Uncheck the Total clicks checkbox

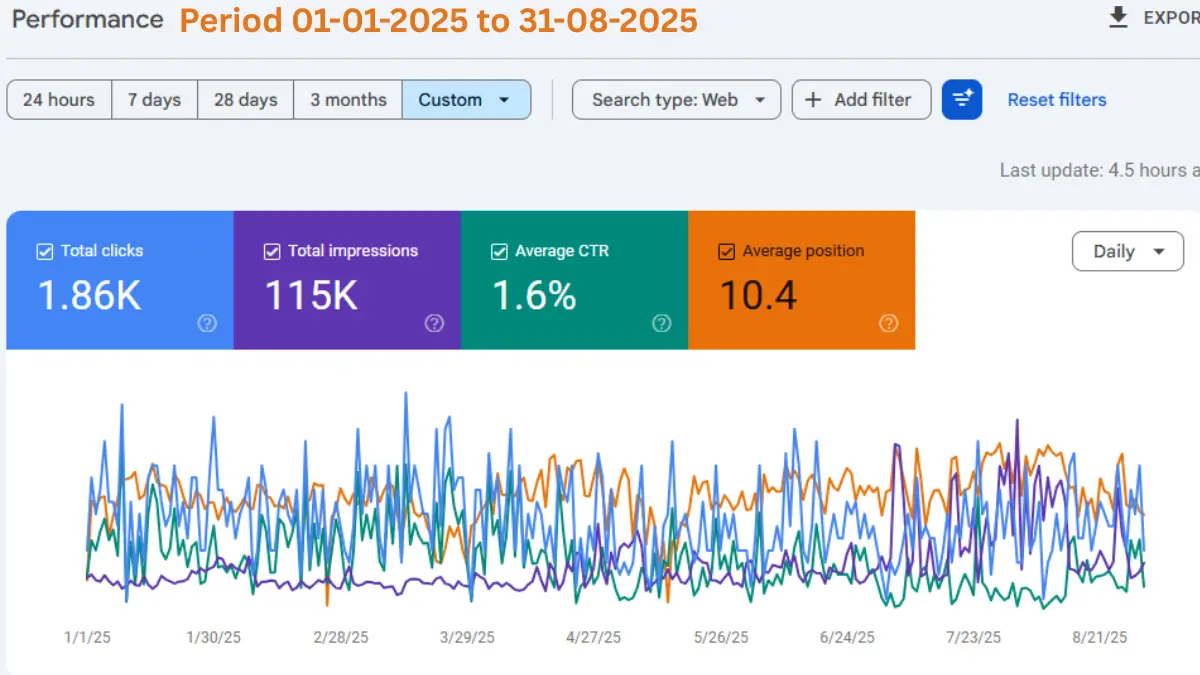44,251
